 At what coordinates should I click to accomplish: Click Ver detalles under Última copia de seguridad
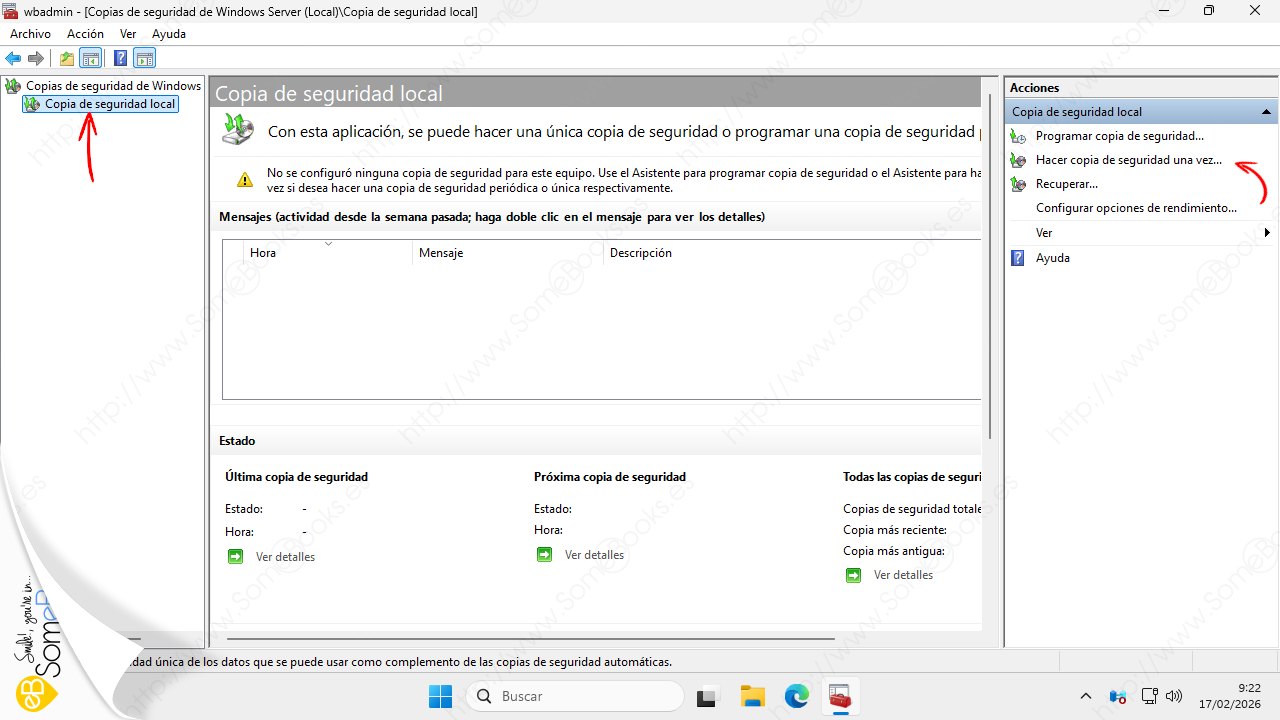coord(285,557)
